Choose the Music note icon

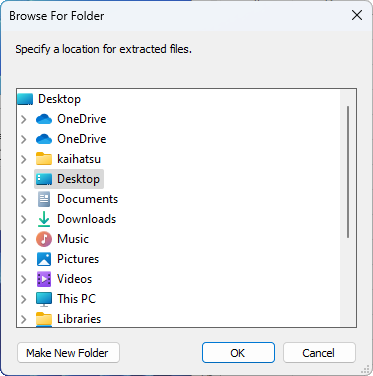(x=44, y=239)
